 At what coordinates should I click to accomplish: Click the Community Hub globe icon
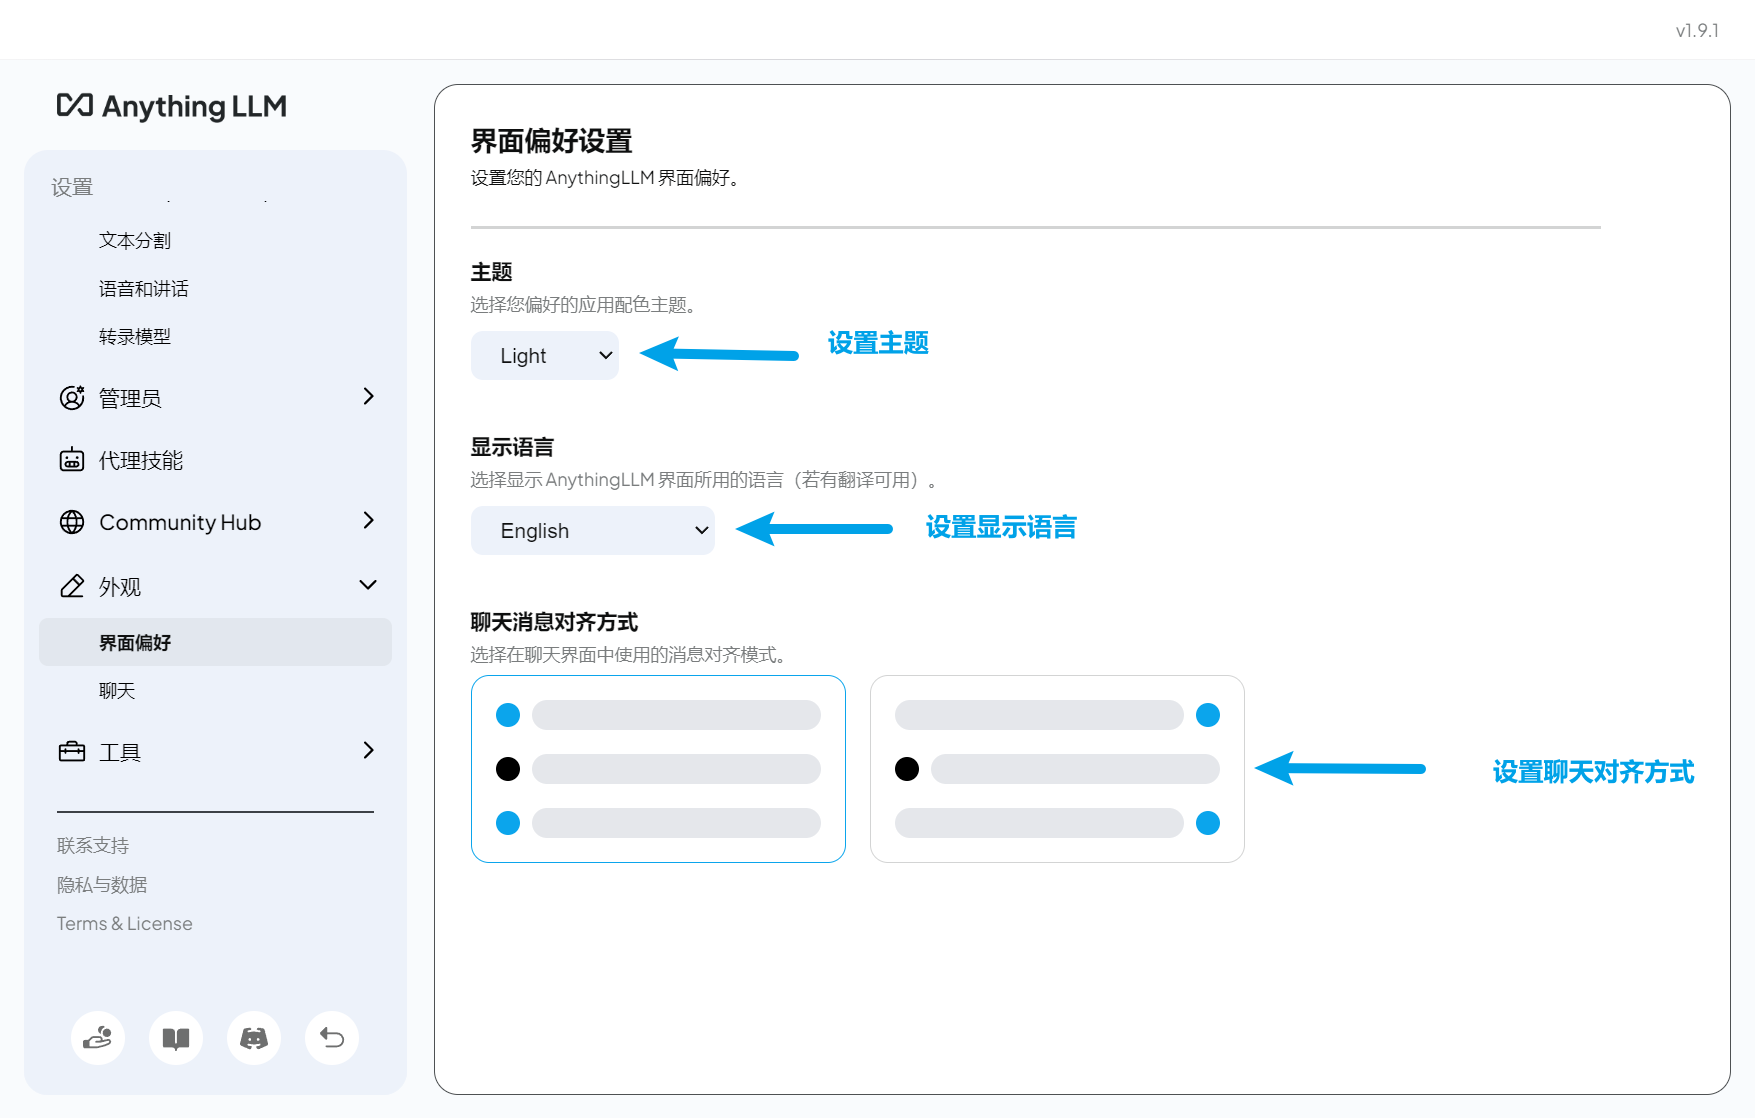tap(72, 522)
